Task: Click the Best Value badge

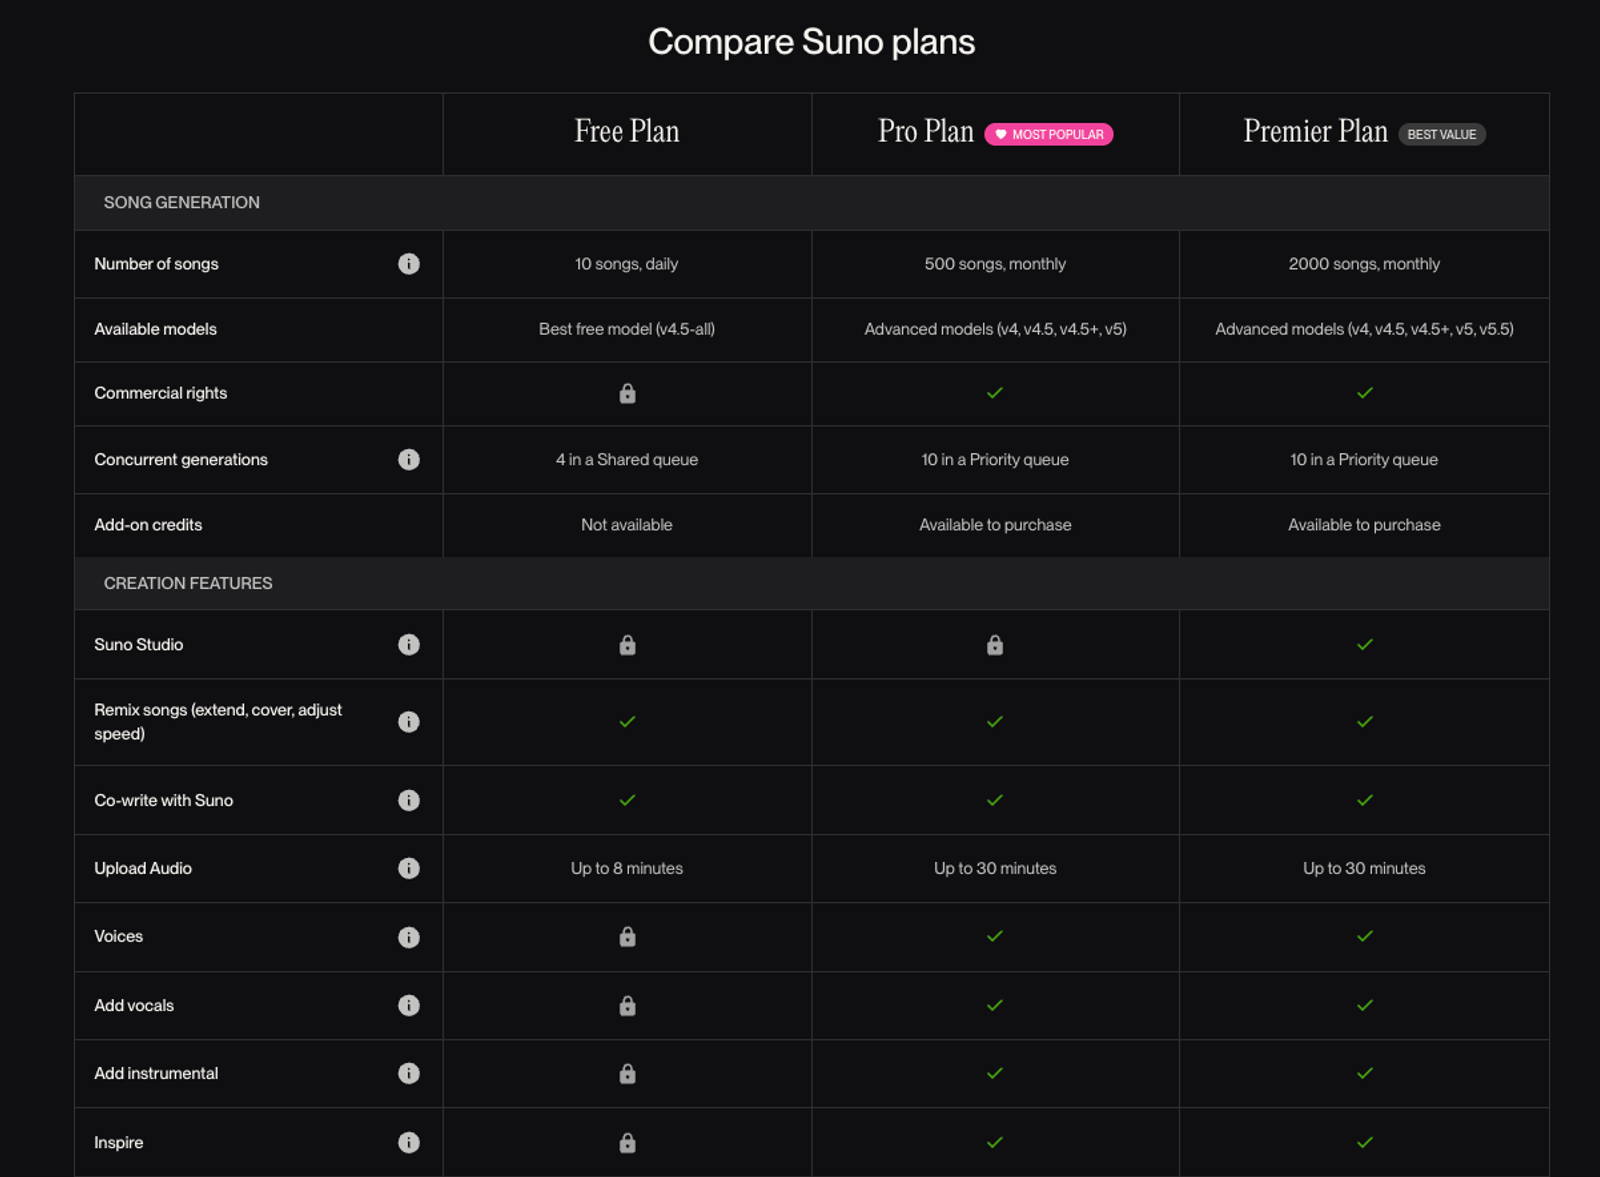Action: (x=1441, y=134)
